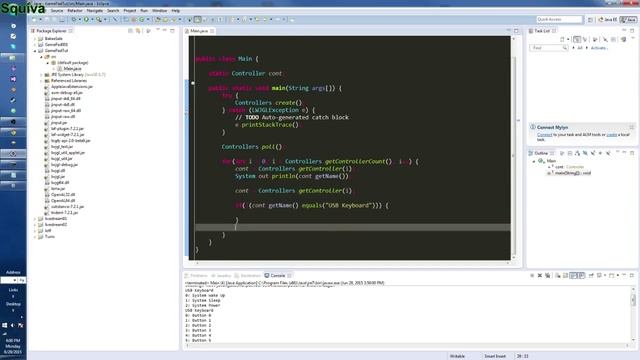Image resolution: width=640 pixels, height=360 pixels.
Task: Switch to Java EE perspective
Action: [x=607, y=19]
